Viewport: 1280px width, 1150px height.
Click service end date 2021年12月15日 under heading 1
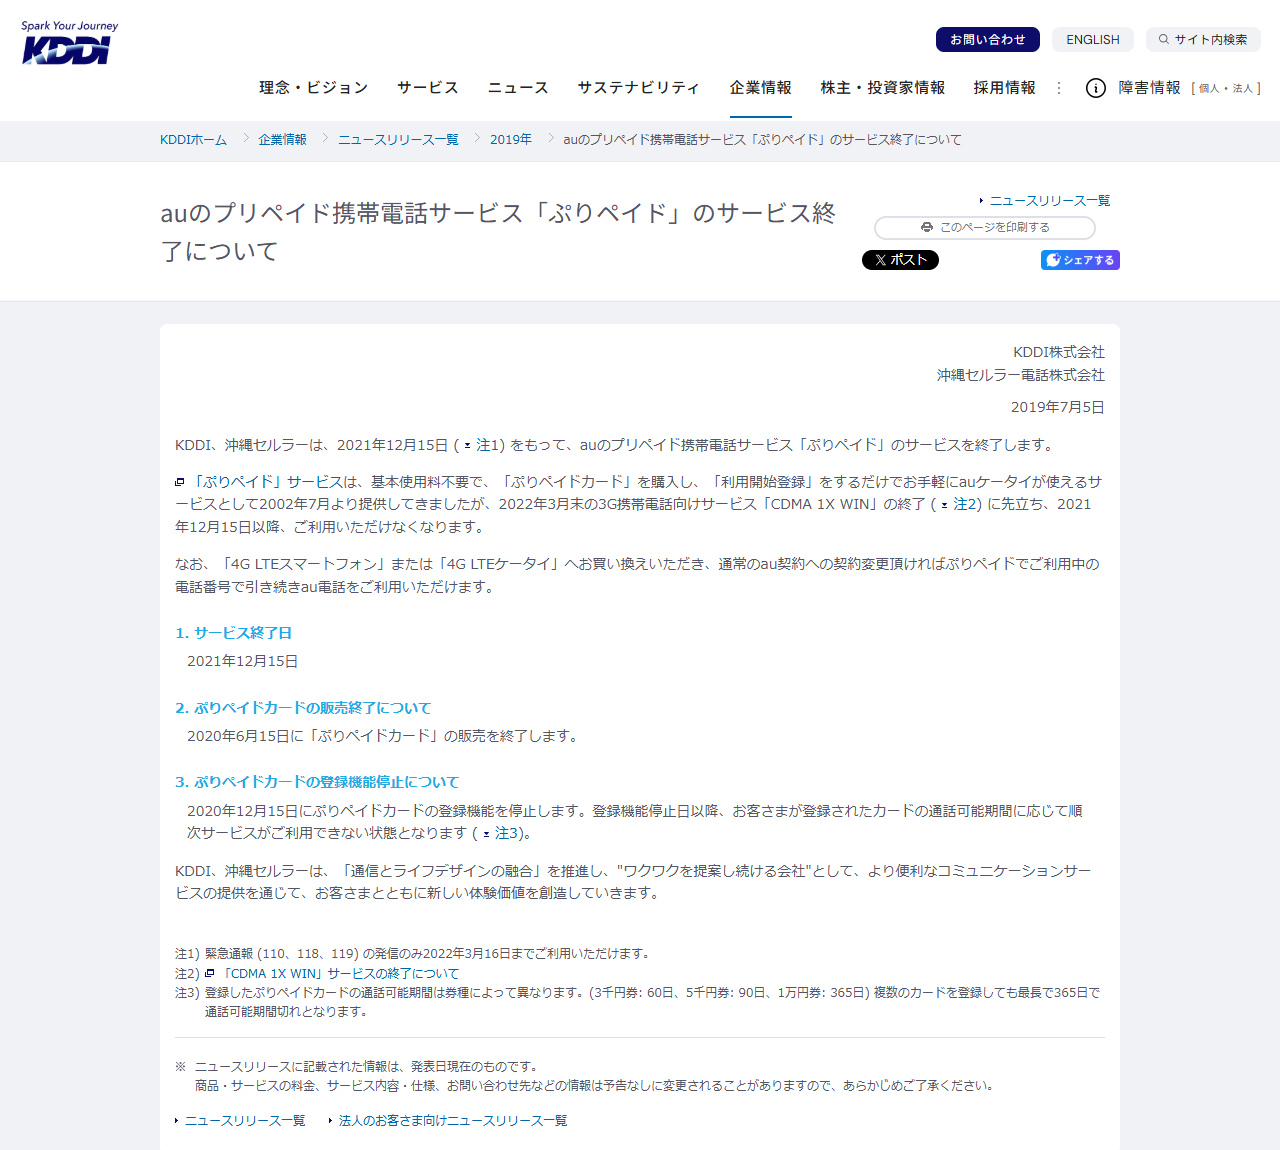coord(243,661)
